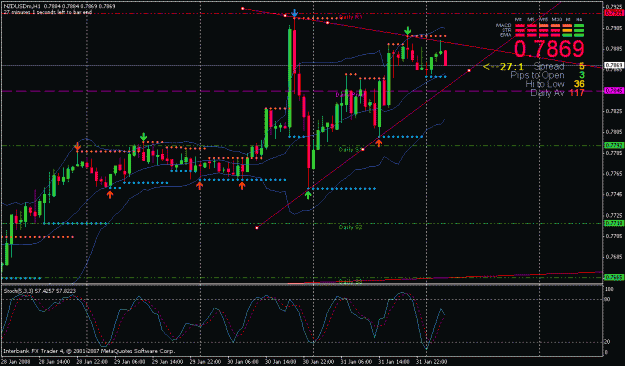Click the white marker at the upper trendline start

point(243,8)
